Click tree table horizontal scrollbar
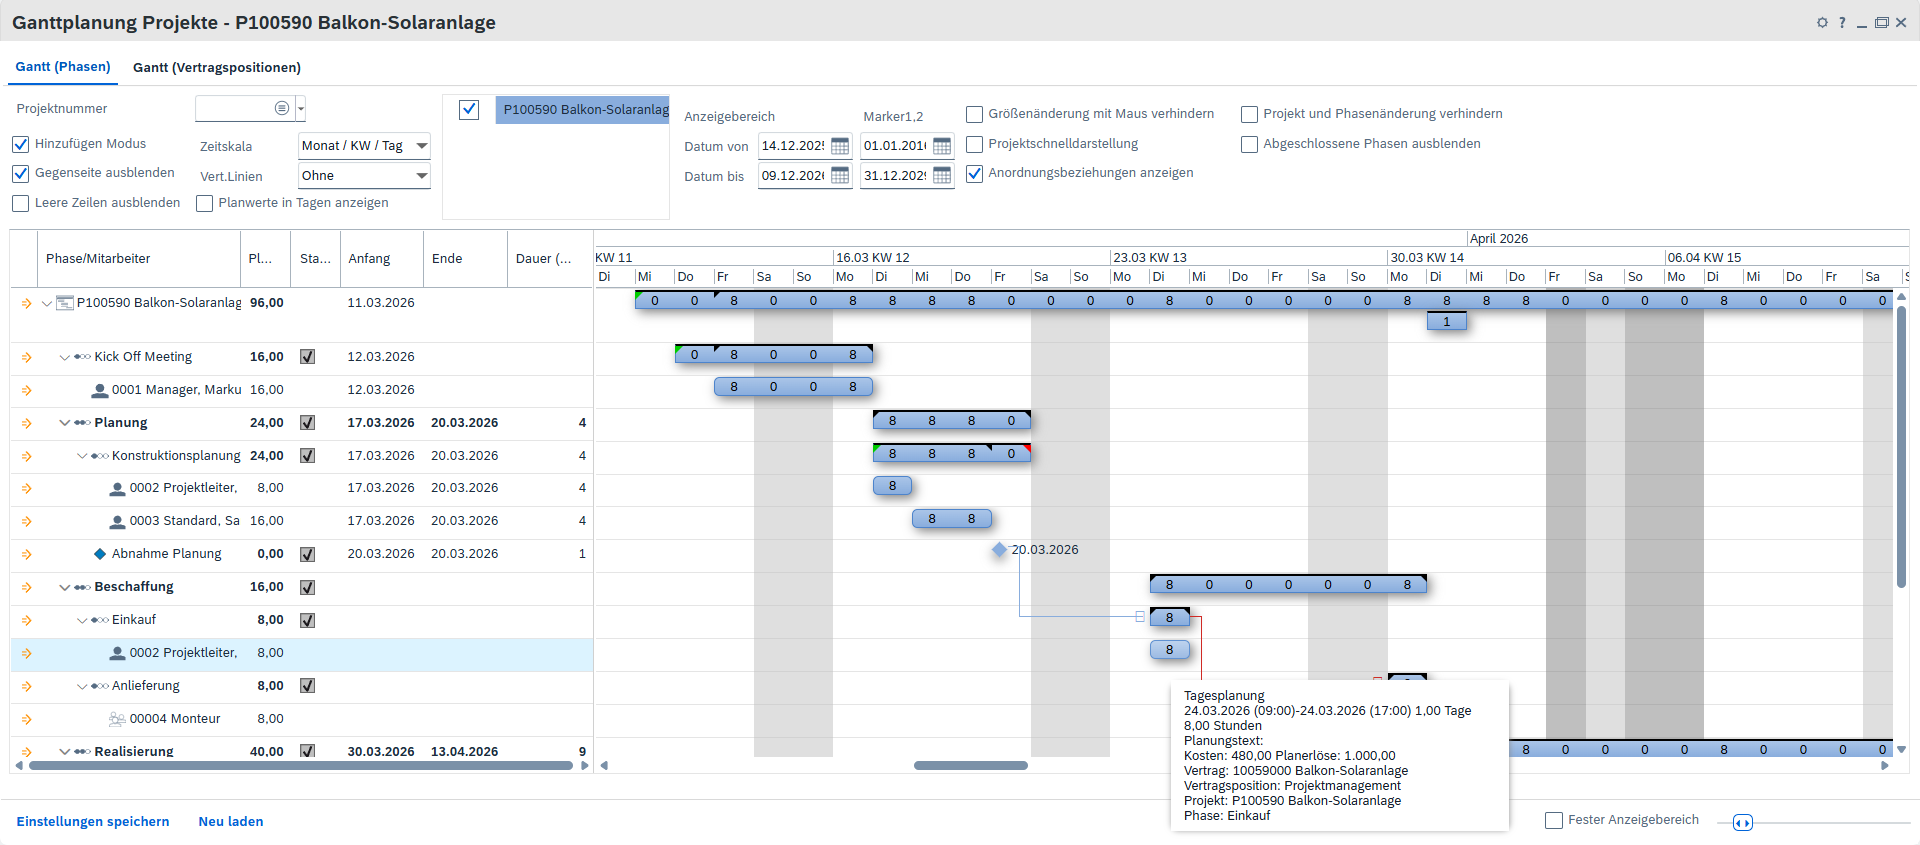 [301, 766]
